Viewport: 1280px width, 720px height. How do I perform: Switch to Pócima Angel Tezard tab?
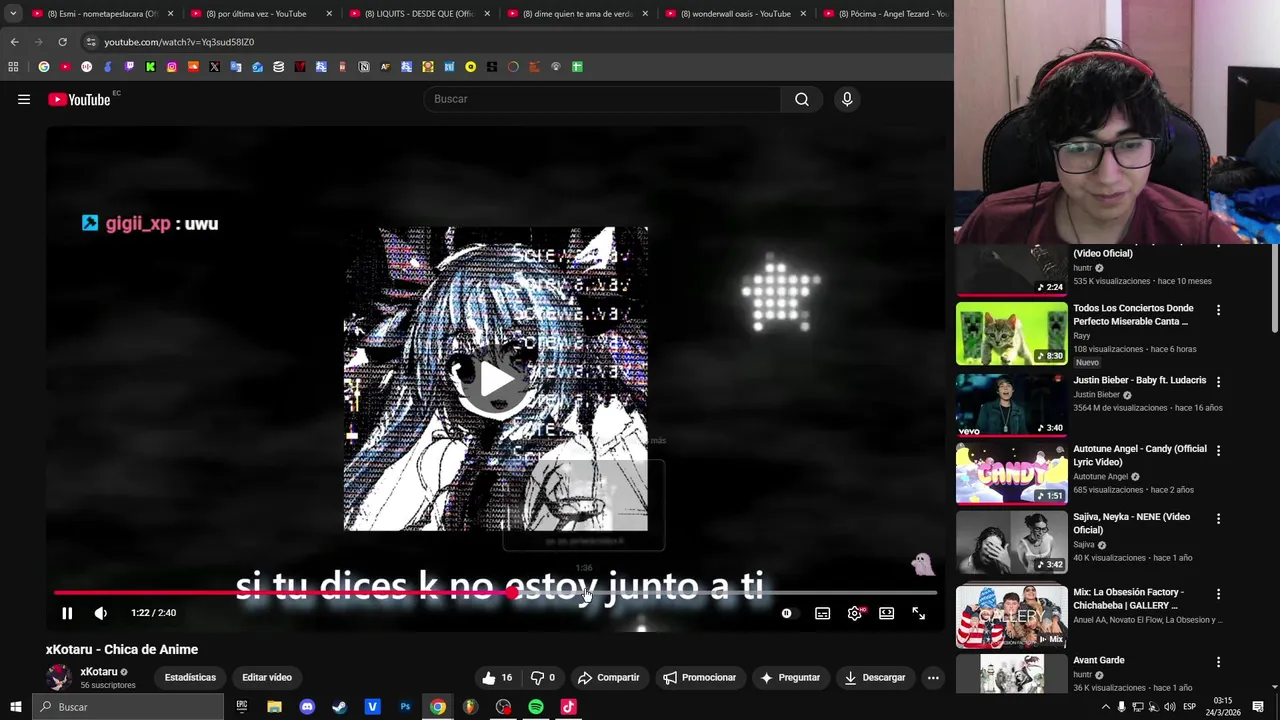pyautogui.click(x=885, y=14)
